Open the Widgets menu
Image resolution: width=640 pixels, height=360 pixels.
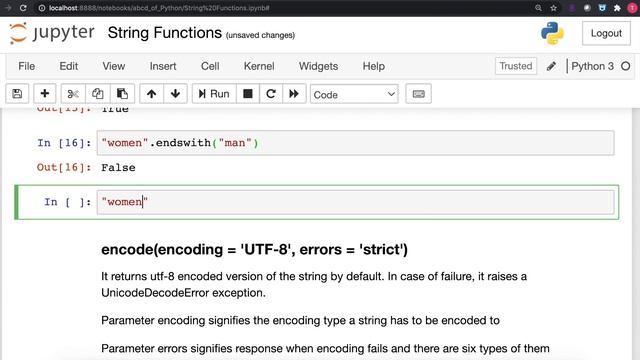[x=318, y=66]
